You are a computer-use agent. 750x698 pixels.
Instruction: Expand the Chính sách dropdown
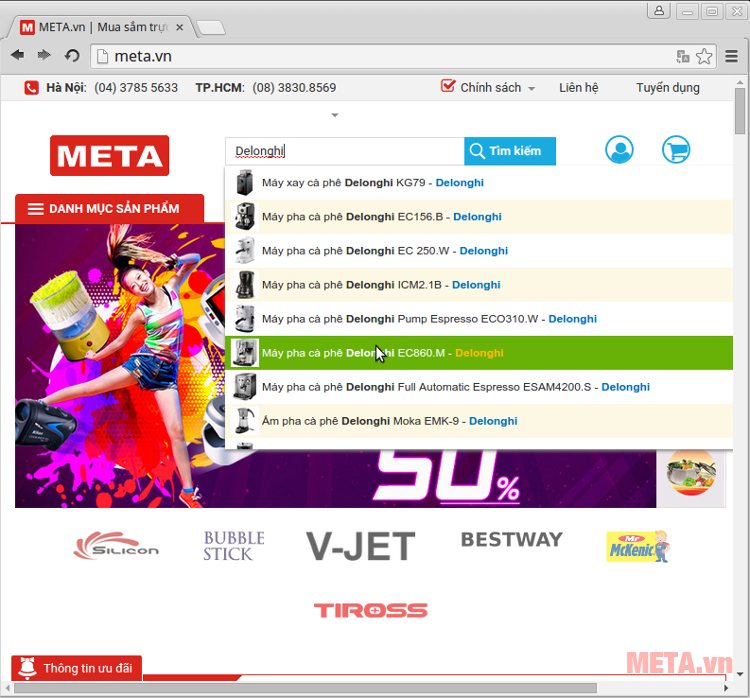531,89
